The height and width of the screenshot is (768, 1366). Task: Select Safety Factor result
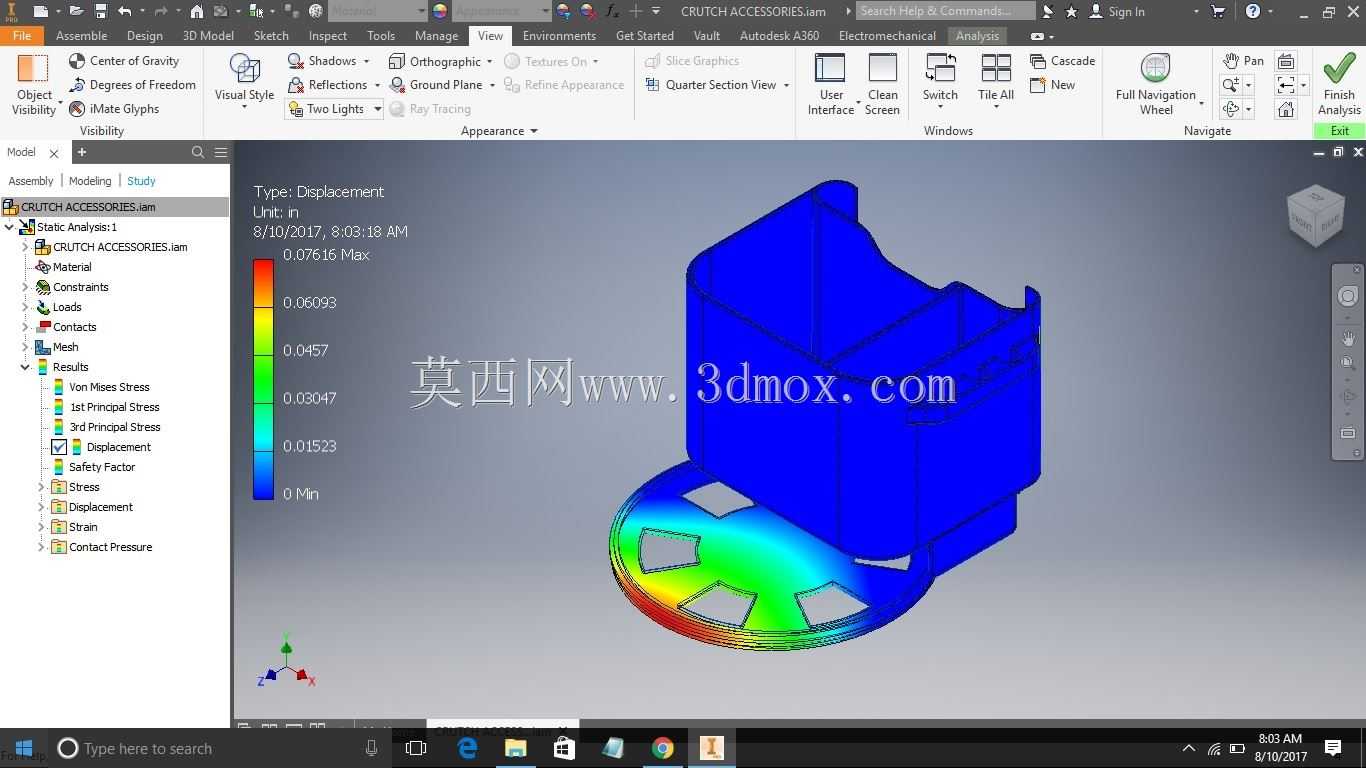pyautogui.click(x=102, y=467)
